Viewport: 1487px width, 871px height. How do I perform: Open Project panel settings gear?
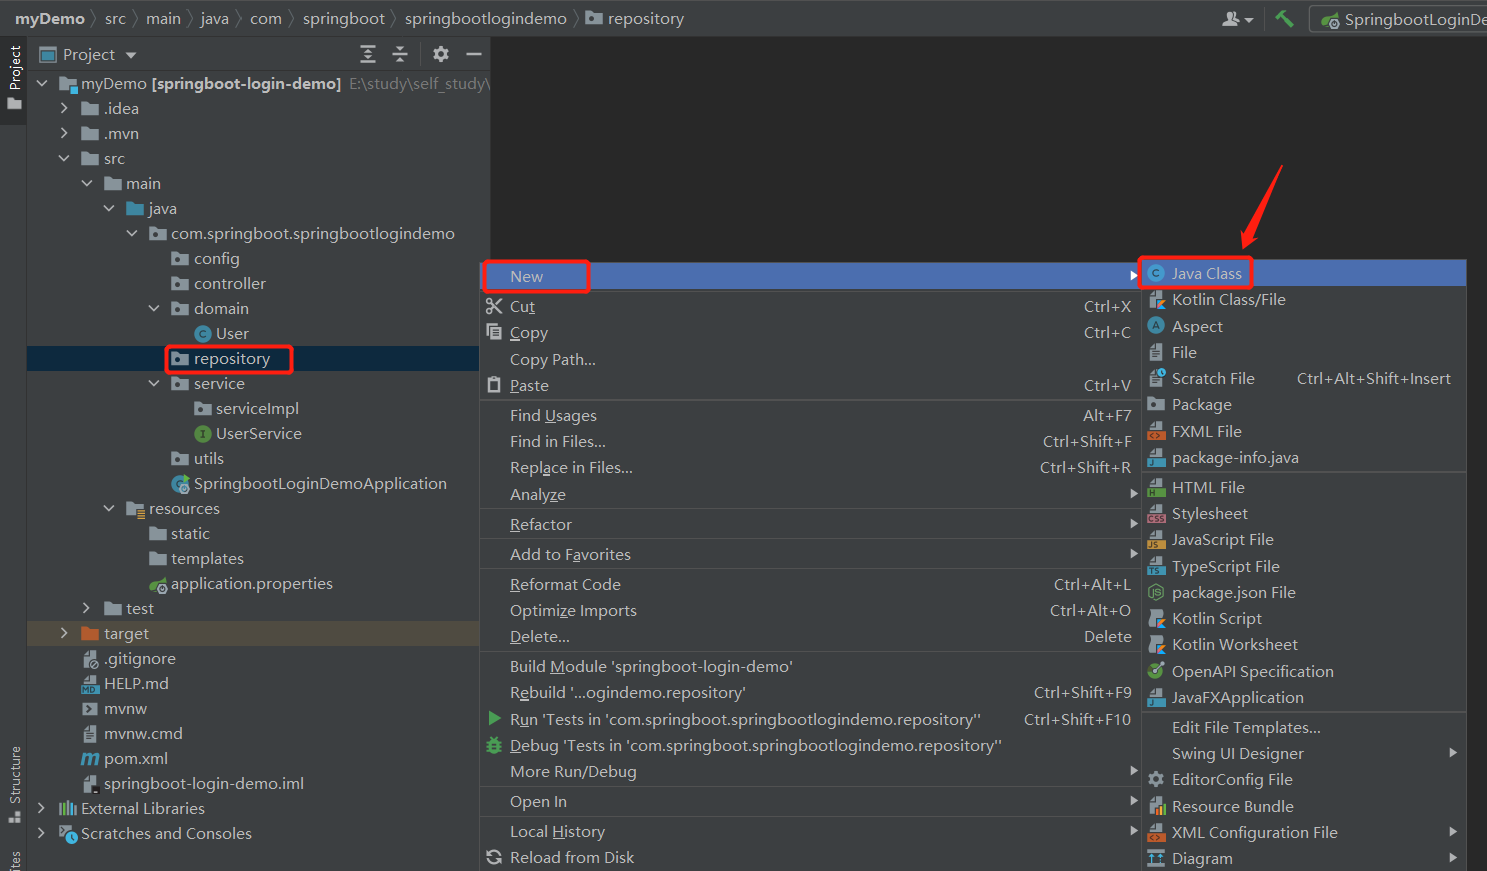coord(441,54)
